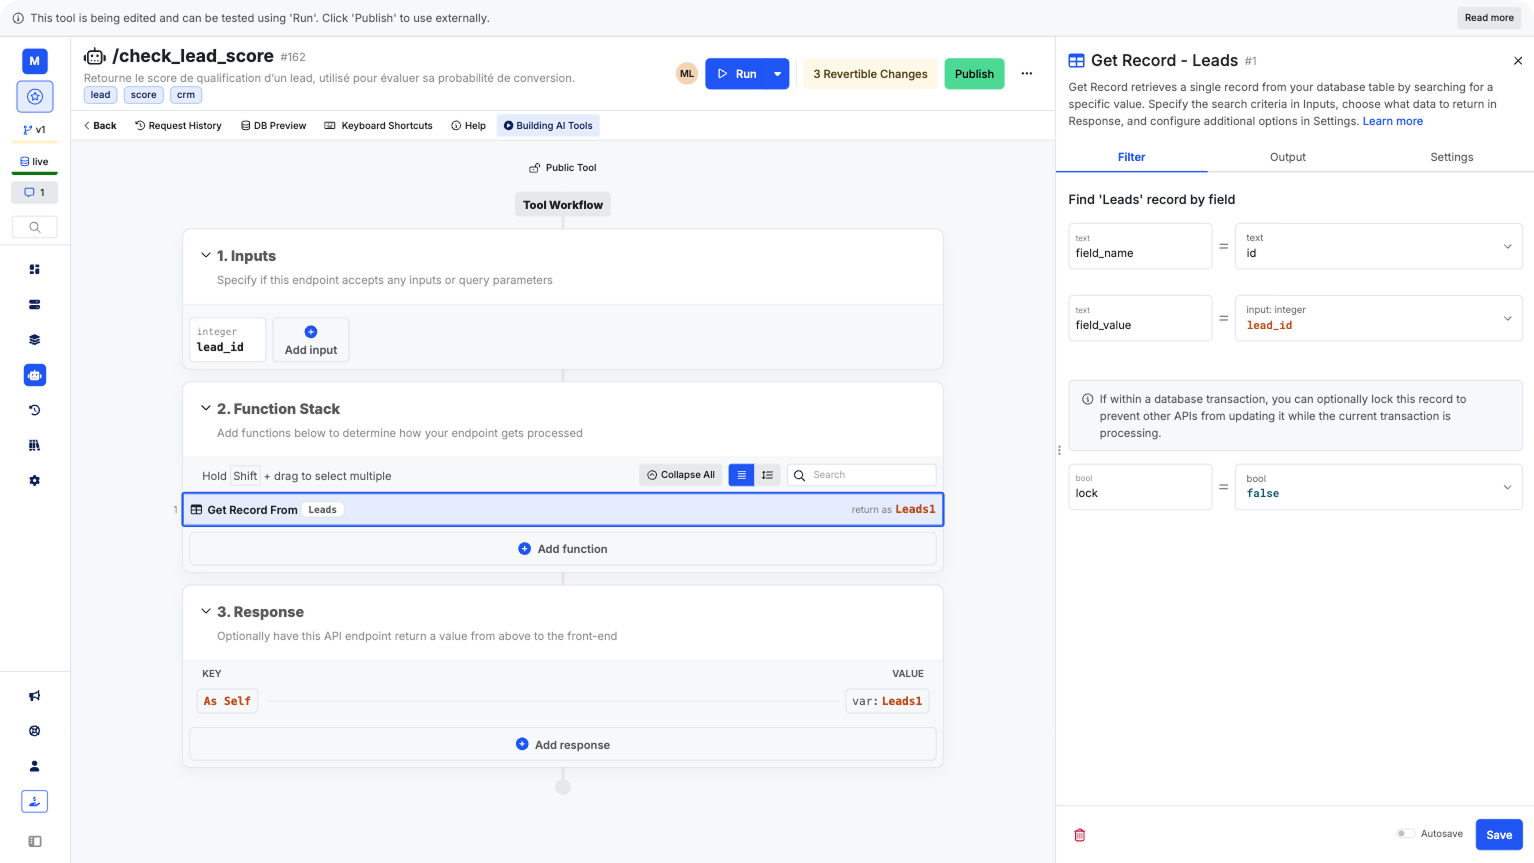Open the layers stack icon in sidebar
Screen dimensions: 1534x863
35,340
